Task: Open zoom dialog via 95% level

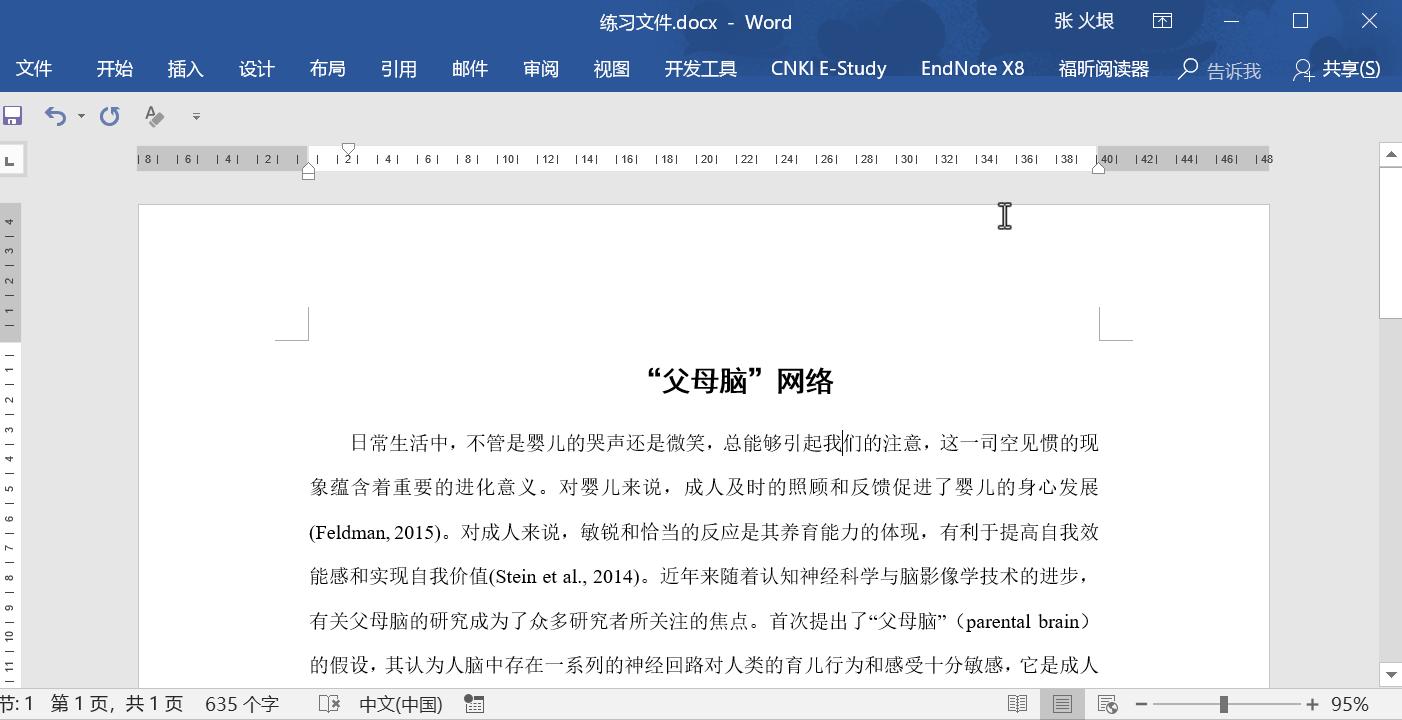Action: point(1349,704)
